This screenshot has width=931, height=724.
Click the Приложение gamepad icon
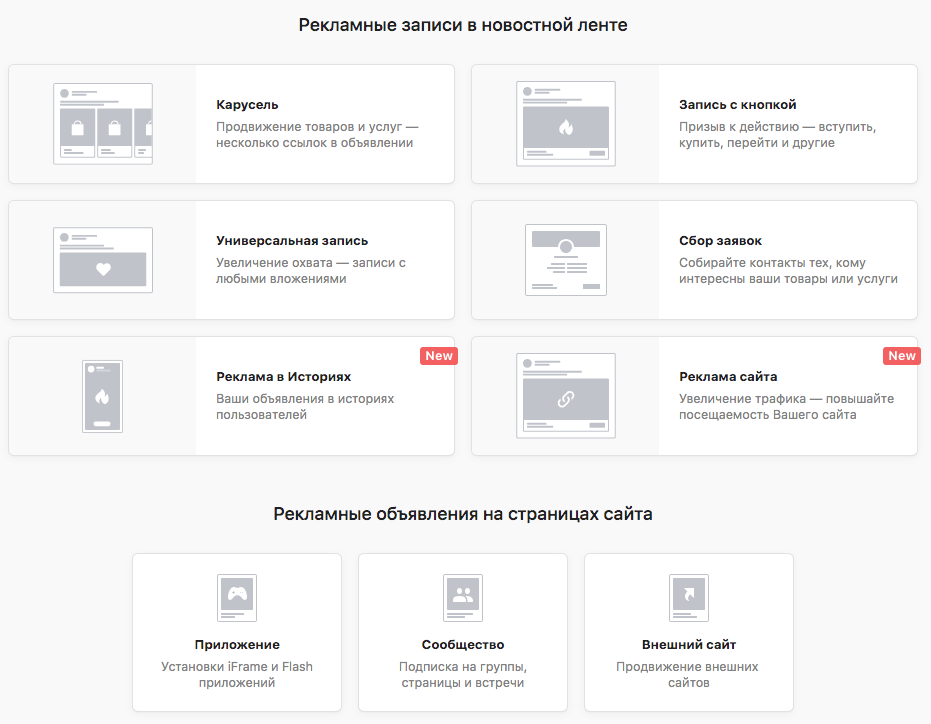237,598
